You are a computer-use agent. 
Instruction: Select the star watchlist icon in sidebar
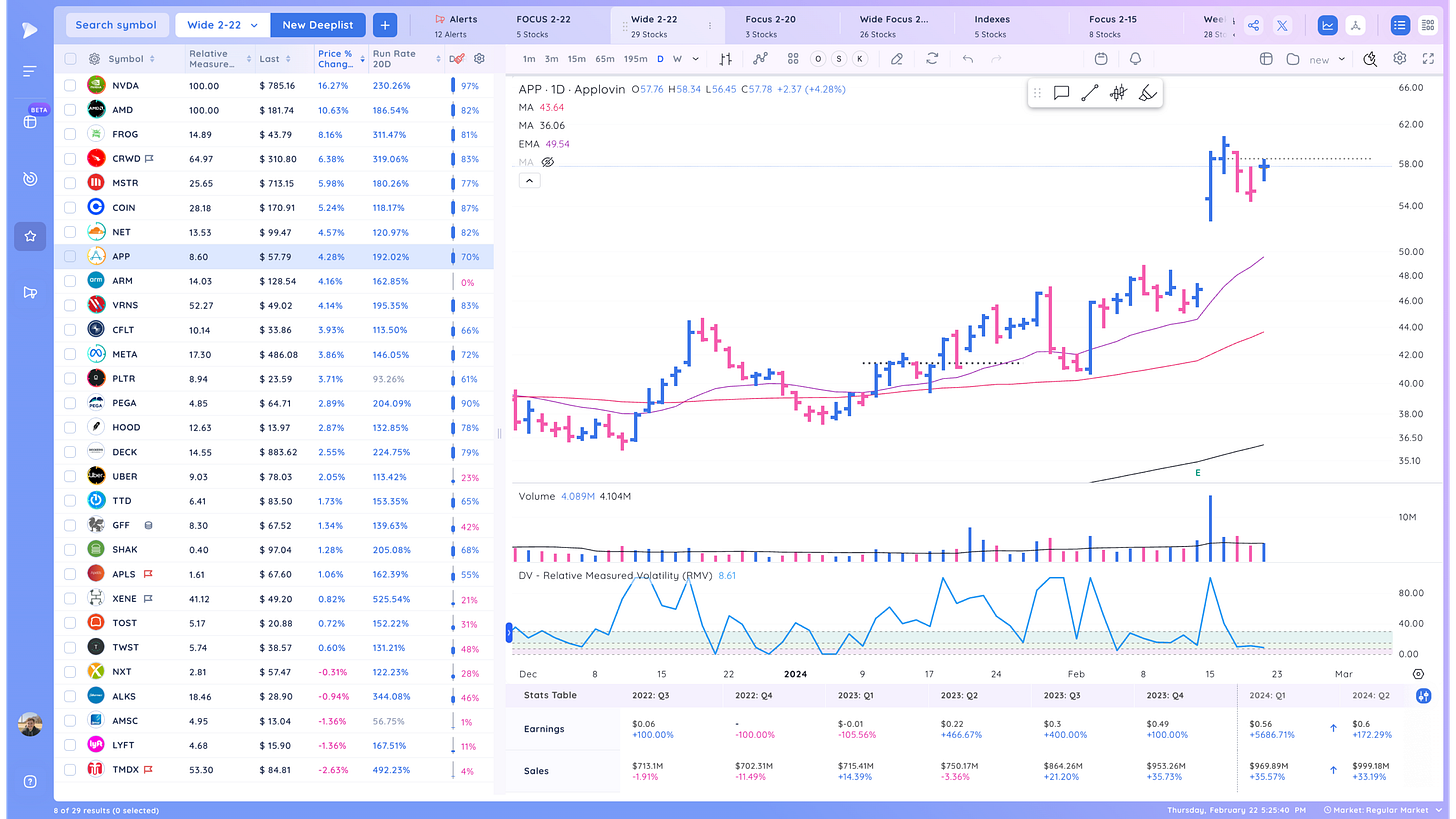tap(30, 236)
